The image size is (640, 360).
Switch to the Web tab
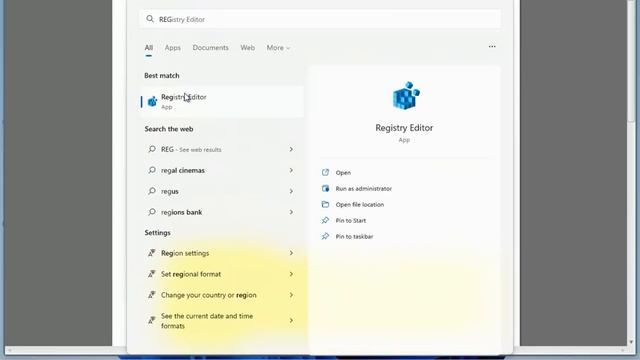tap(247, 48)
